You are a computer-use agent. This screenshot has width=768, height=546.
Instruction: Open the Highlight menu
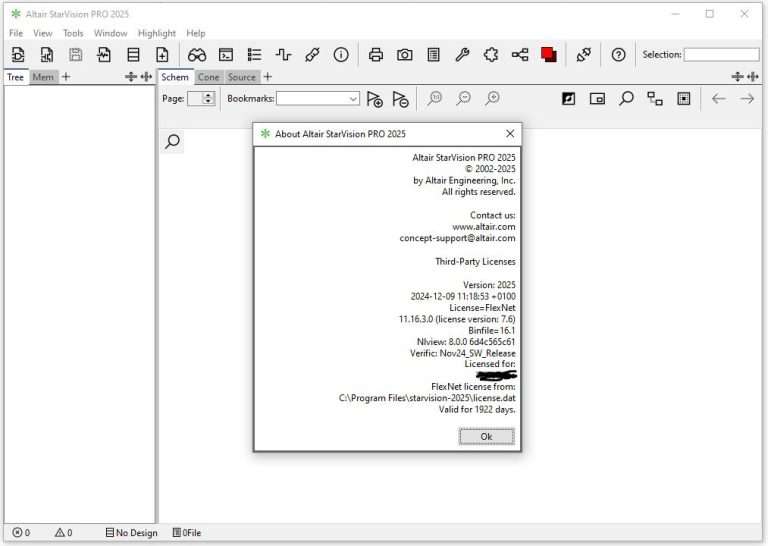click(x=156, y=33)
